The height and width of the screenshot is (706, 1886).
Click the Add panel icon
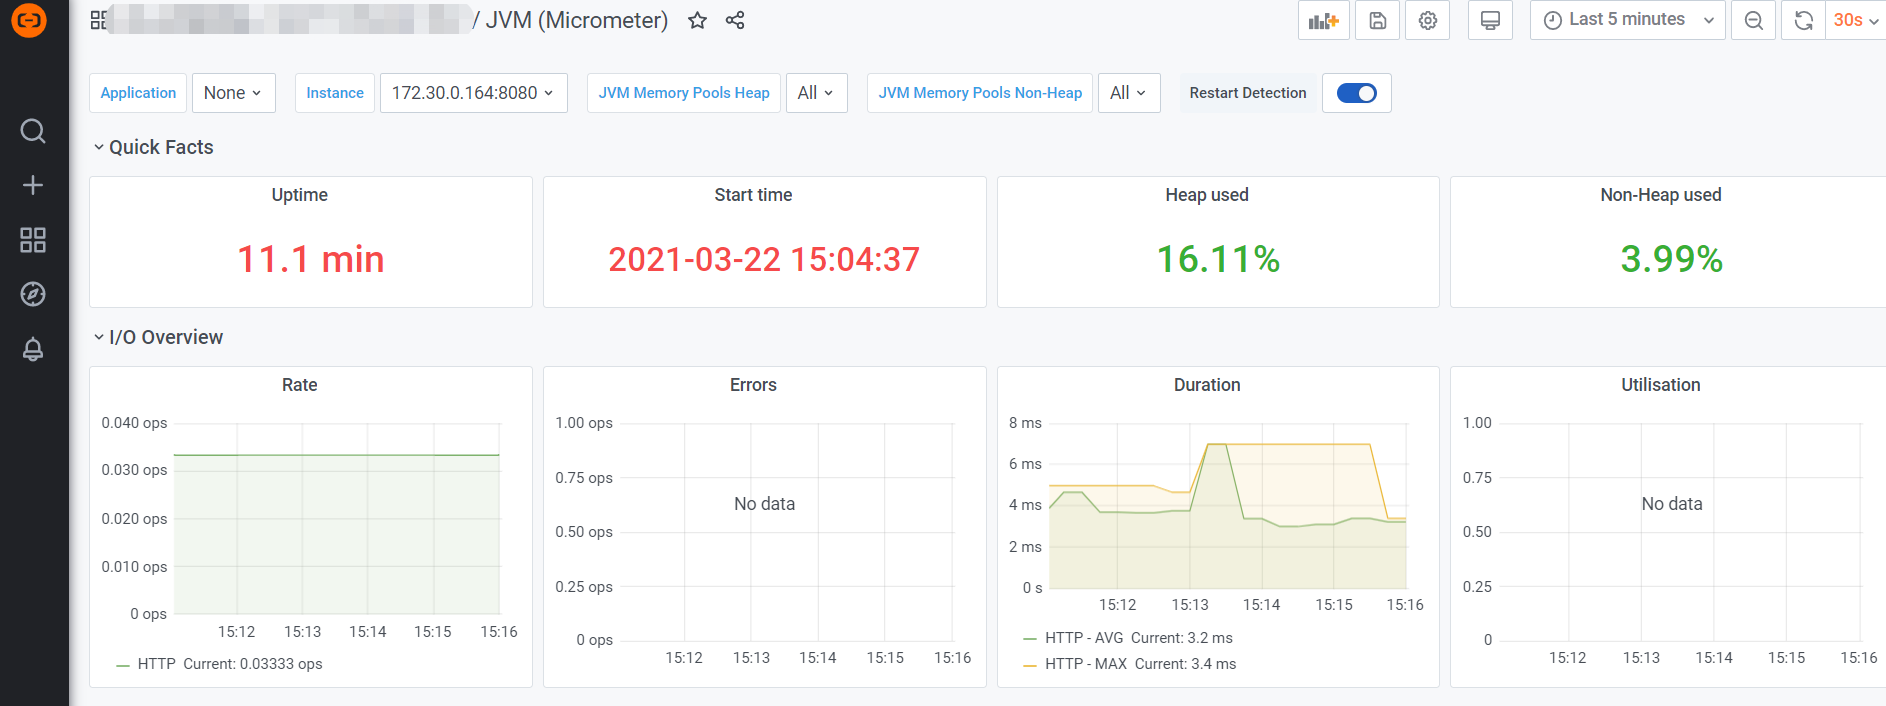point(1323,21)
